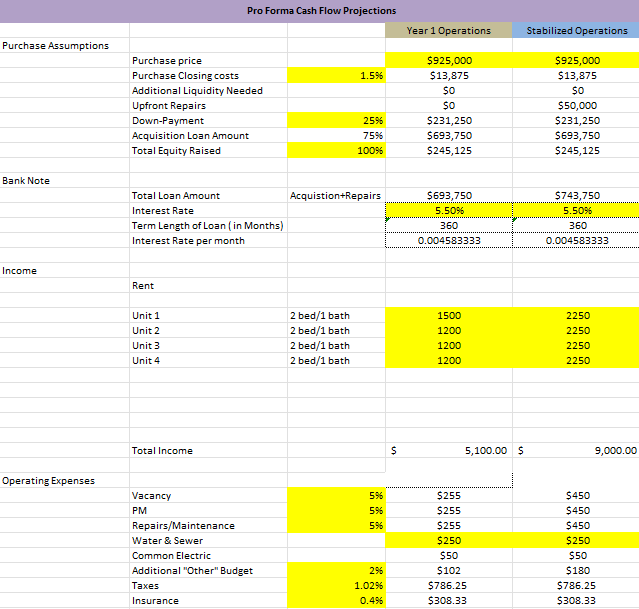639x609 pixels.
Task: Select the Insurance label cell
Action: [208, 601]
